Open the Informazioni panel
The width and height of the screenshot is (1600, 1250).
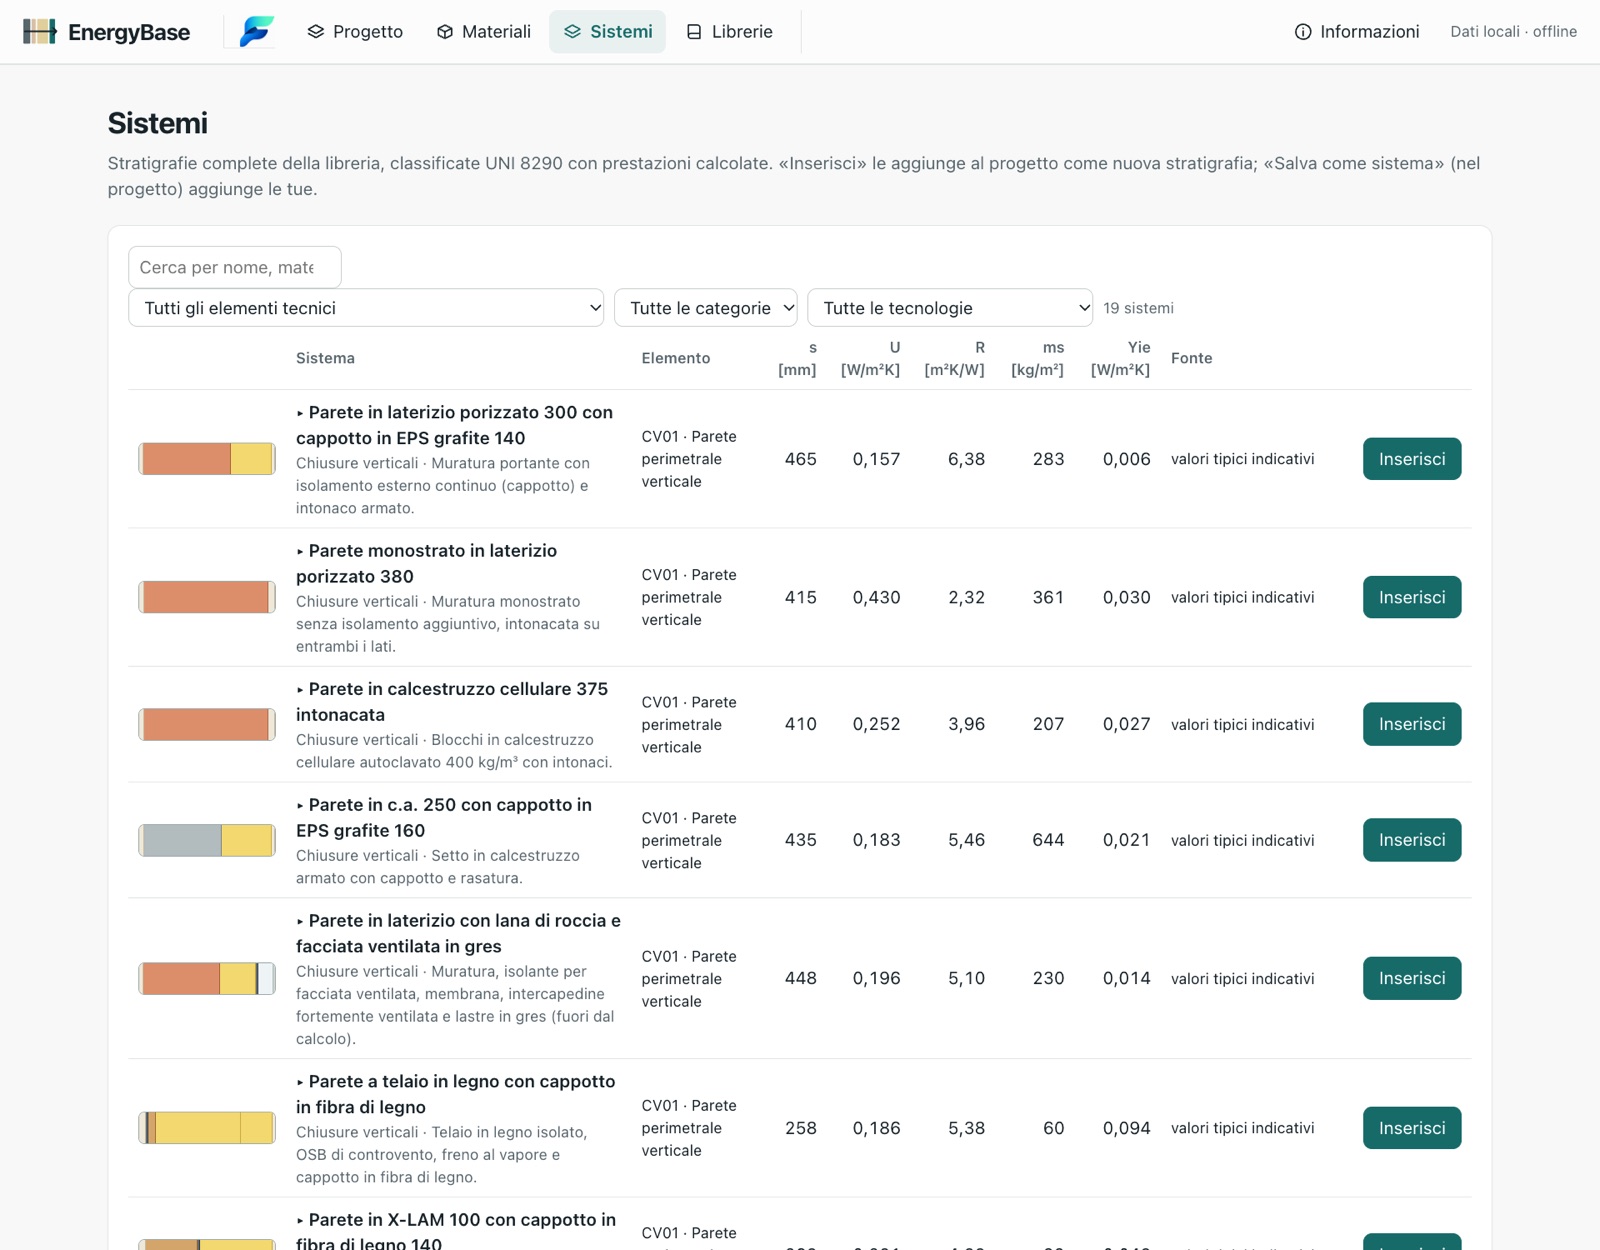1357,32
